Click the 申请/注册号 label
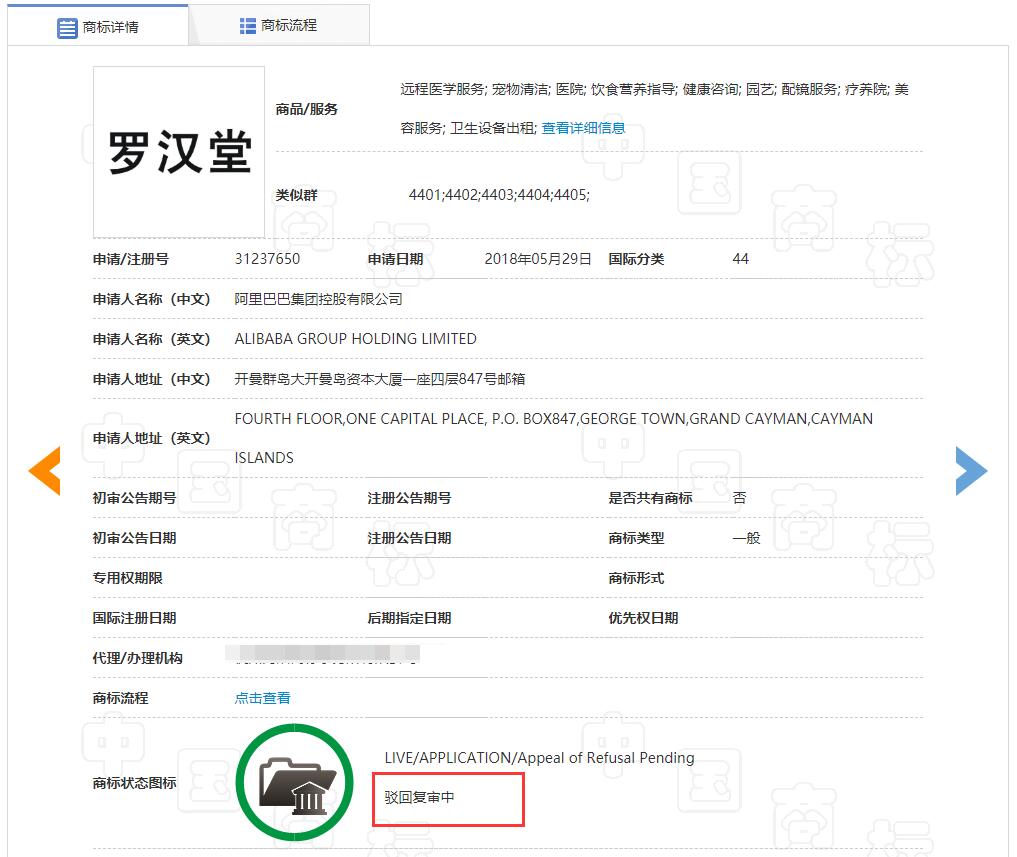The height and width of the screenshot is (857, 1017). pyautogui.click(x=130, y=259)
